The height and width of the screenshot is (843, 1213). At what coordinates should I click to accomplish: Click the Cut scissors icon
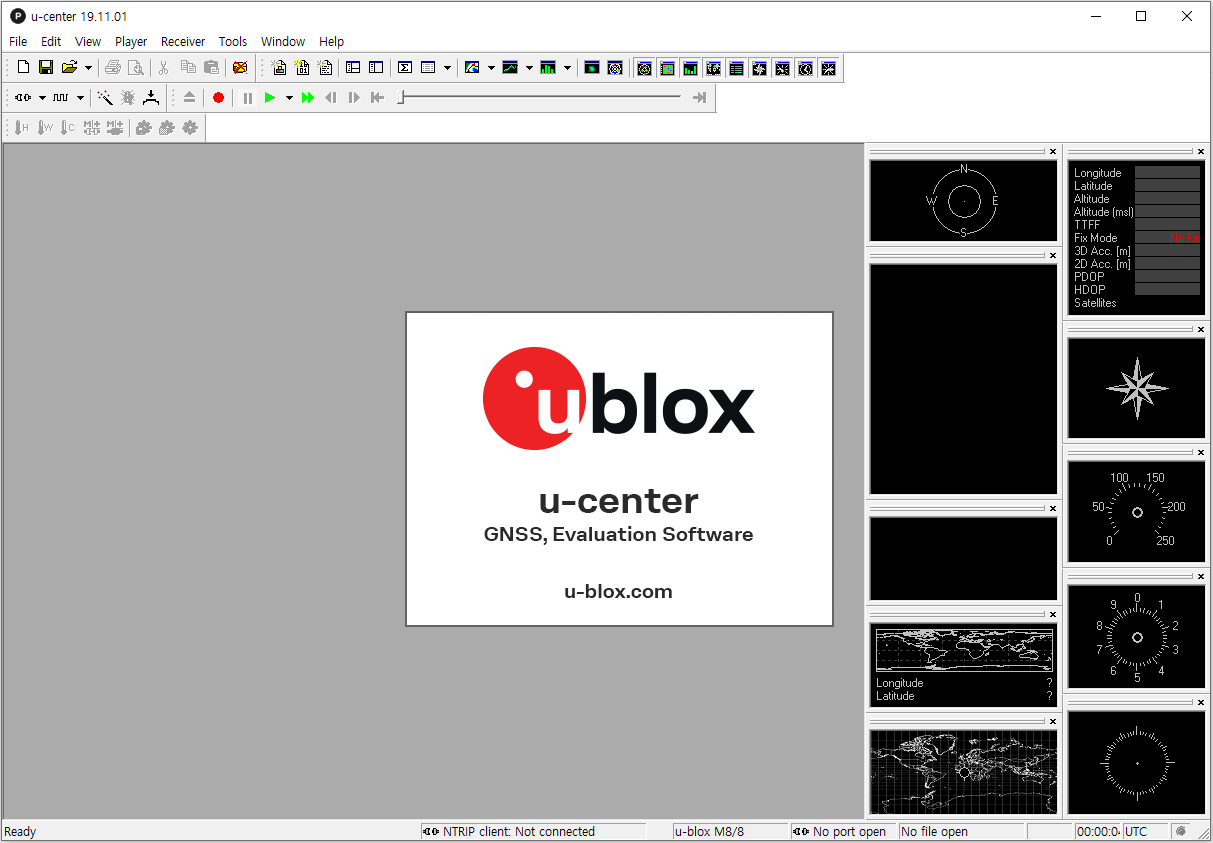click(x=163, y=68)
